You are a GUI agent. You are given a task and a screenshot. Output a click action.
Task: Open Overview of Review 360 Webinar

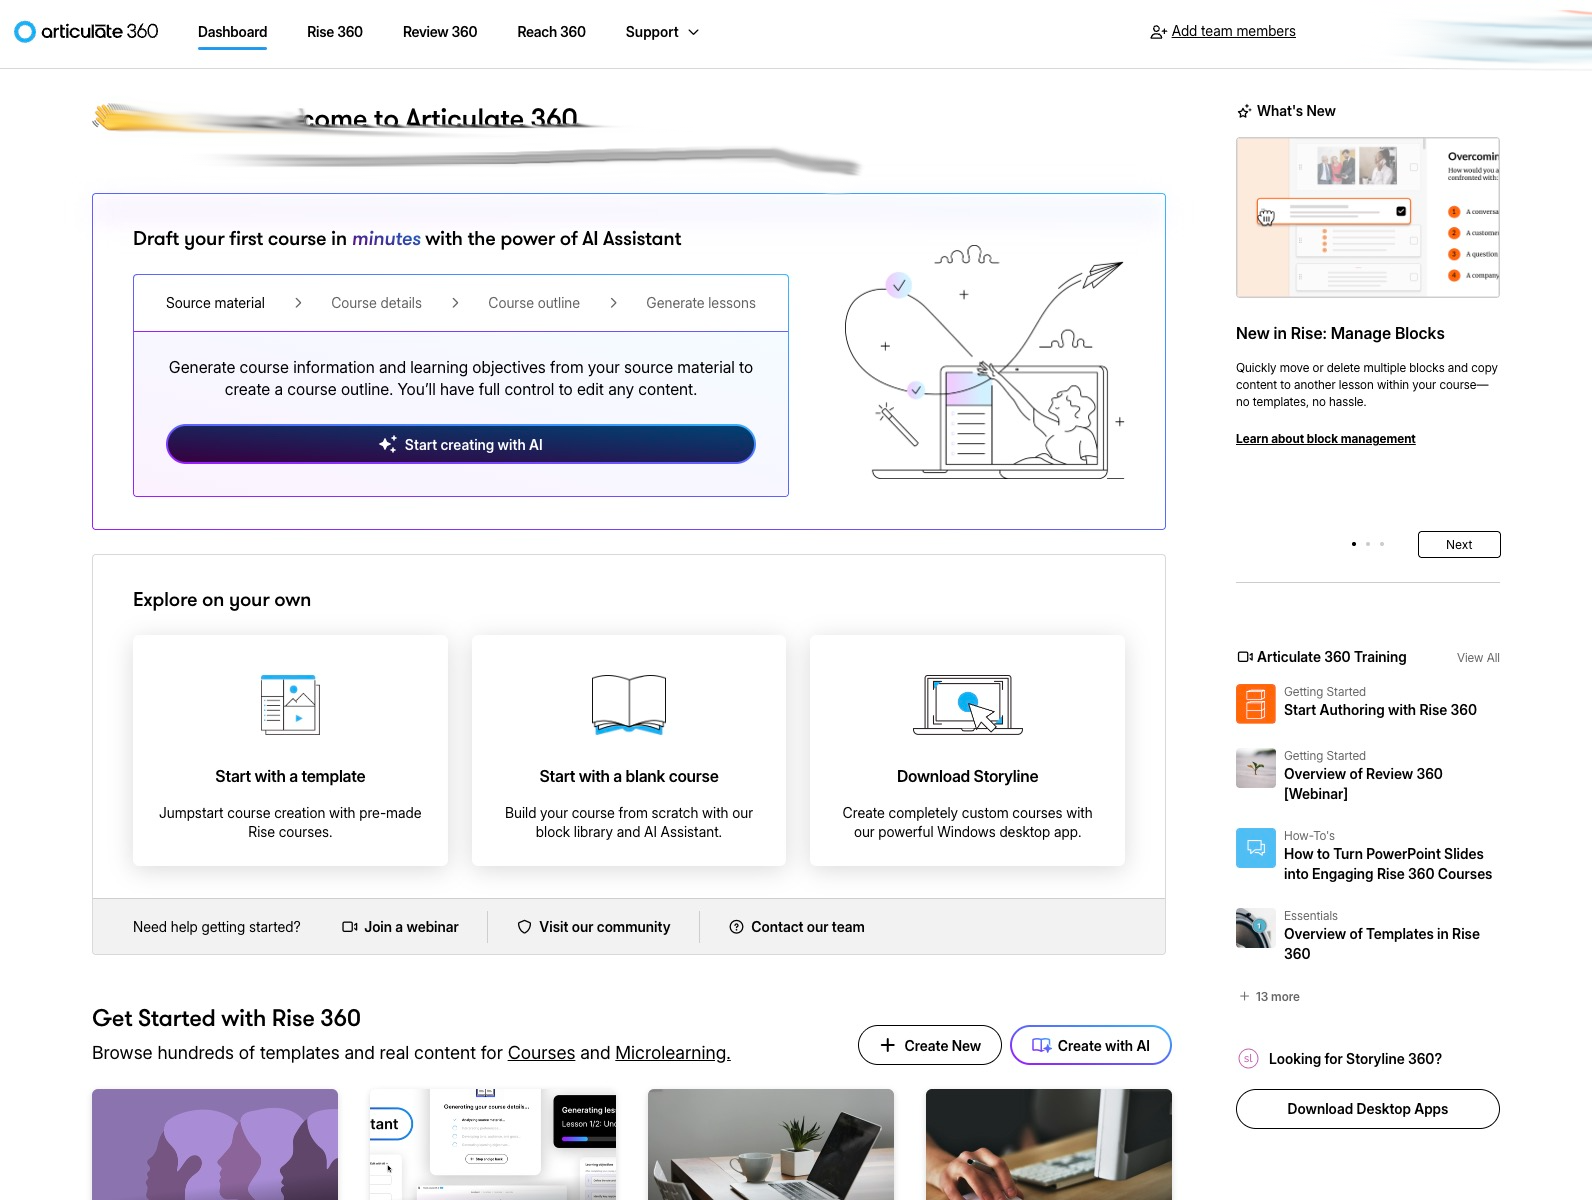pos(1363,784)
